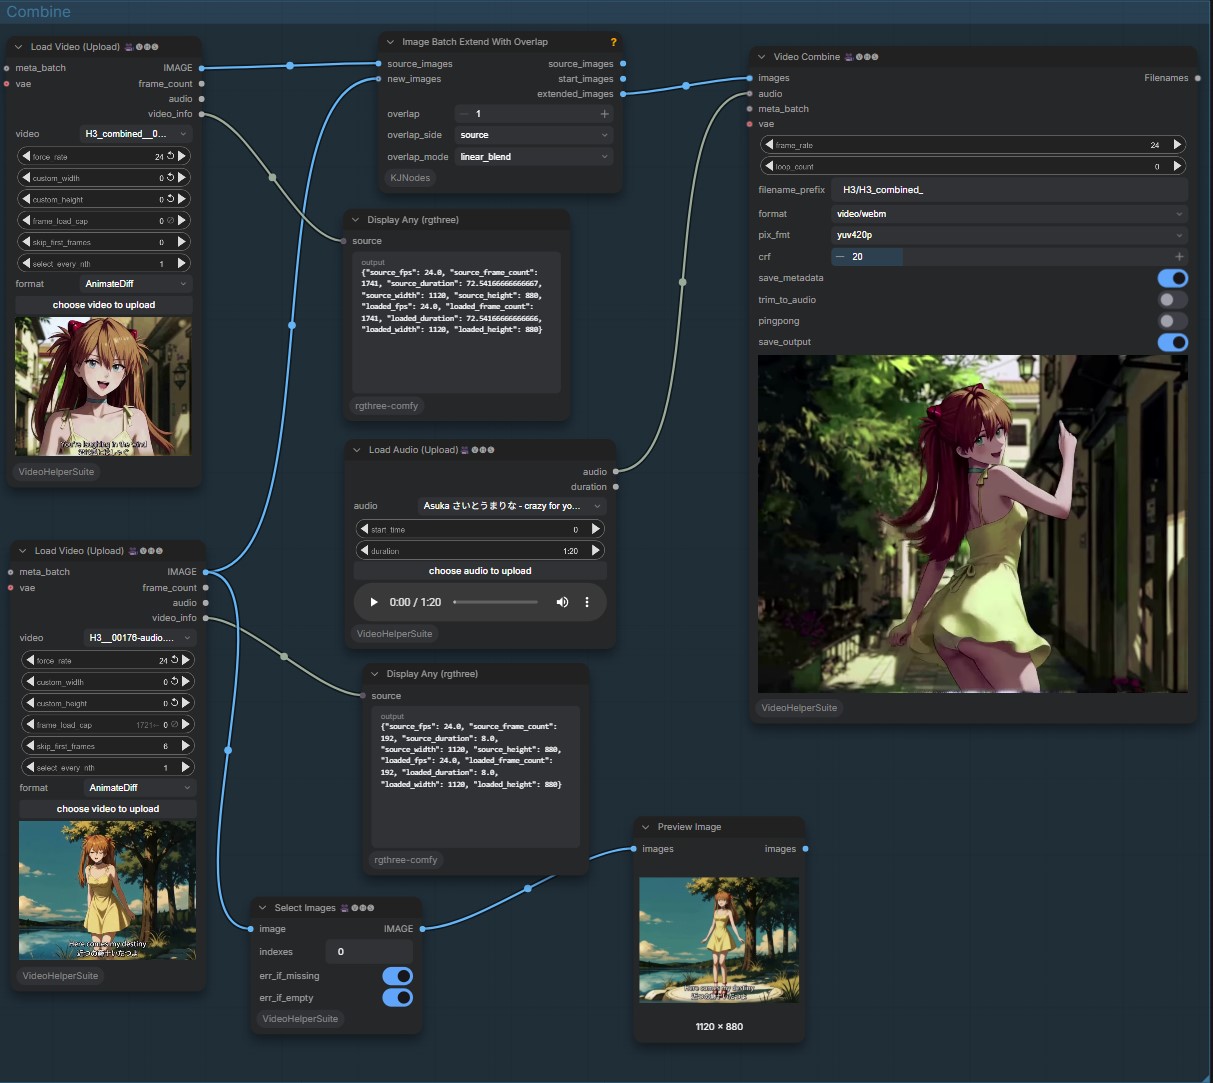The width and height of the screenshot is (1213, 1083).
Task: Decrease the overlap value with minus
Action: click(x=464, y=114)
